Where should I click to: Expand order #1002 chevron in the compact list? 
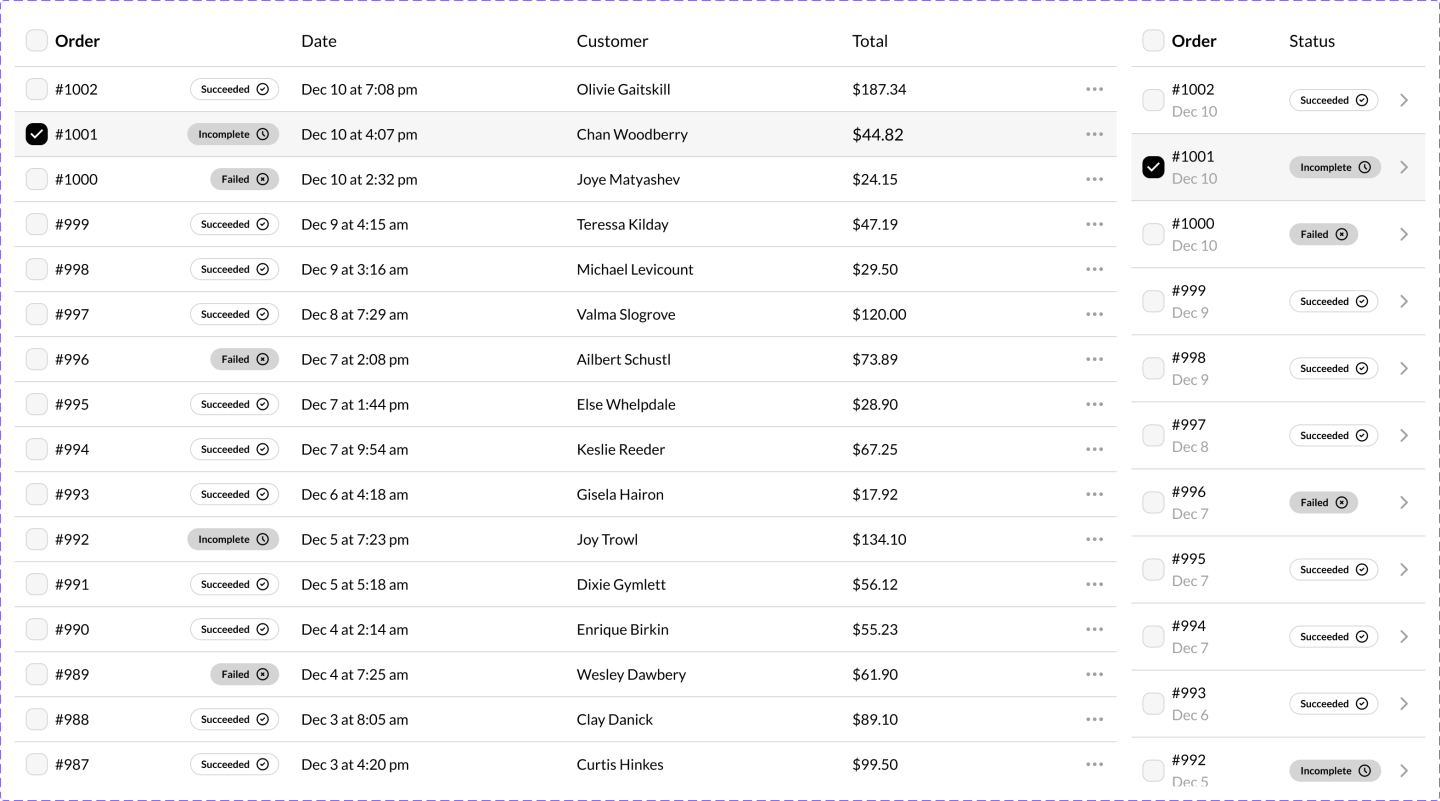1404,100
